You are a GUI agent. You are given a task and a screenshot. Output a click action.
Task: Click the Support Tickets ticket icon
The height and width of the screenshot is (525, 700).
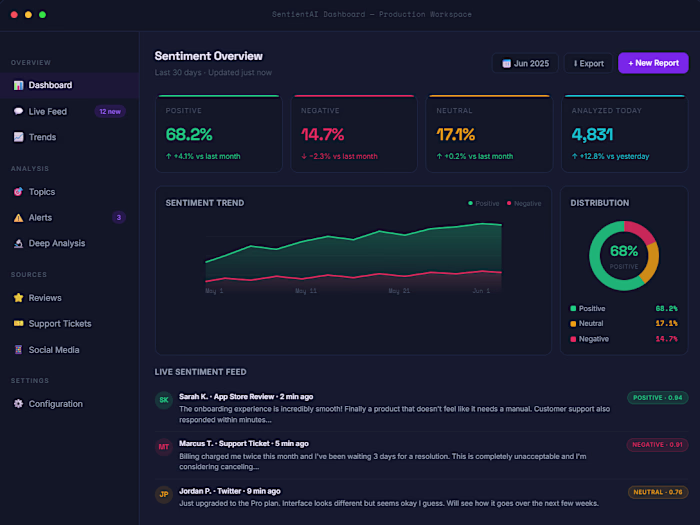[x=18, y=323]
